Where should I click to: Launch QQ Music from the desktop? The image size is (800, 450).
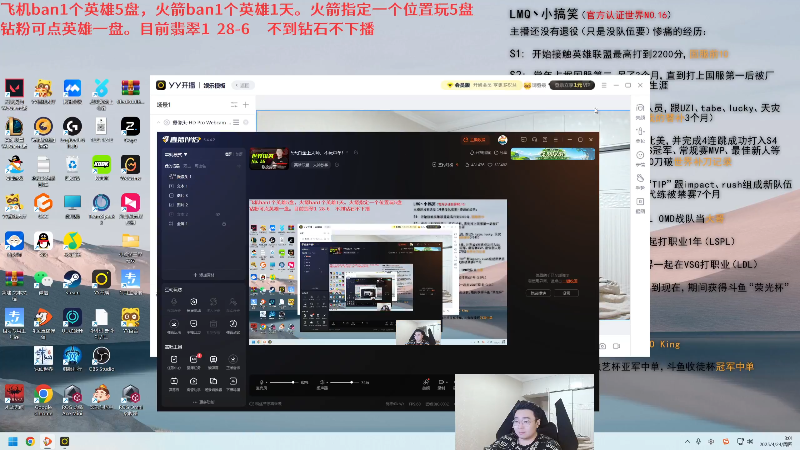coord(72,241)
